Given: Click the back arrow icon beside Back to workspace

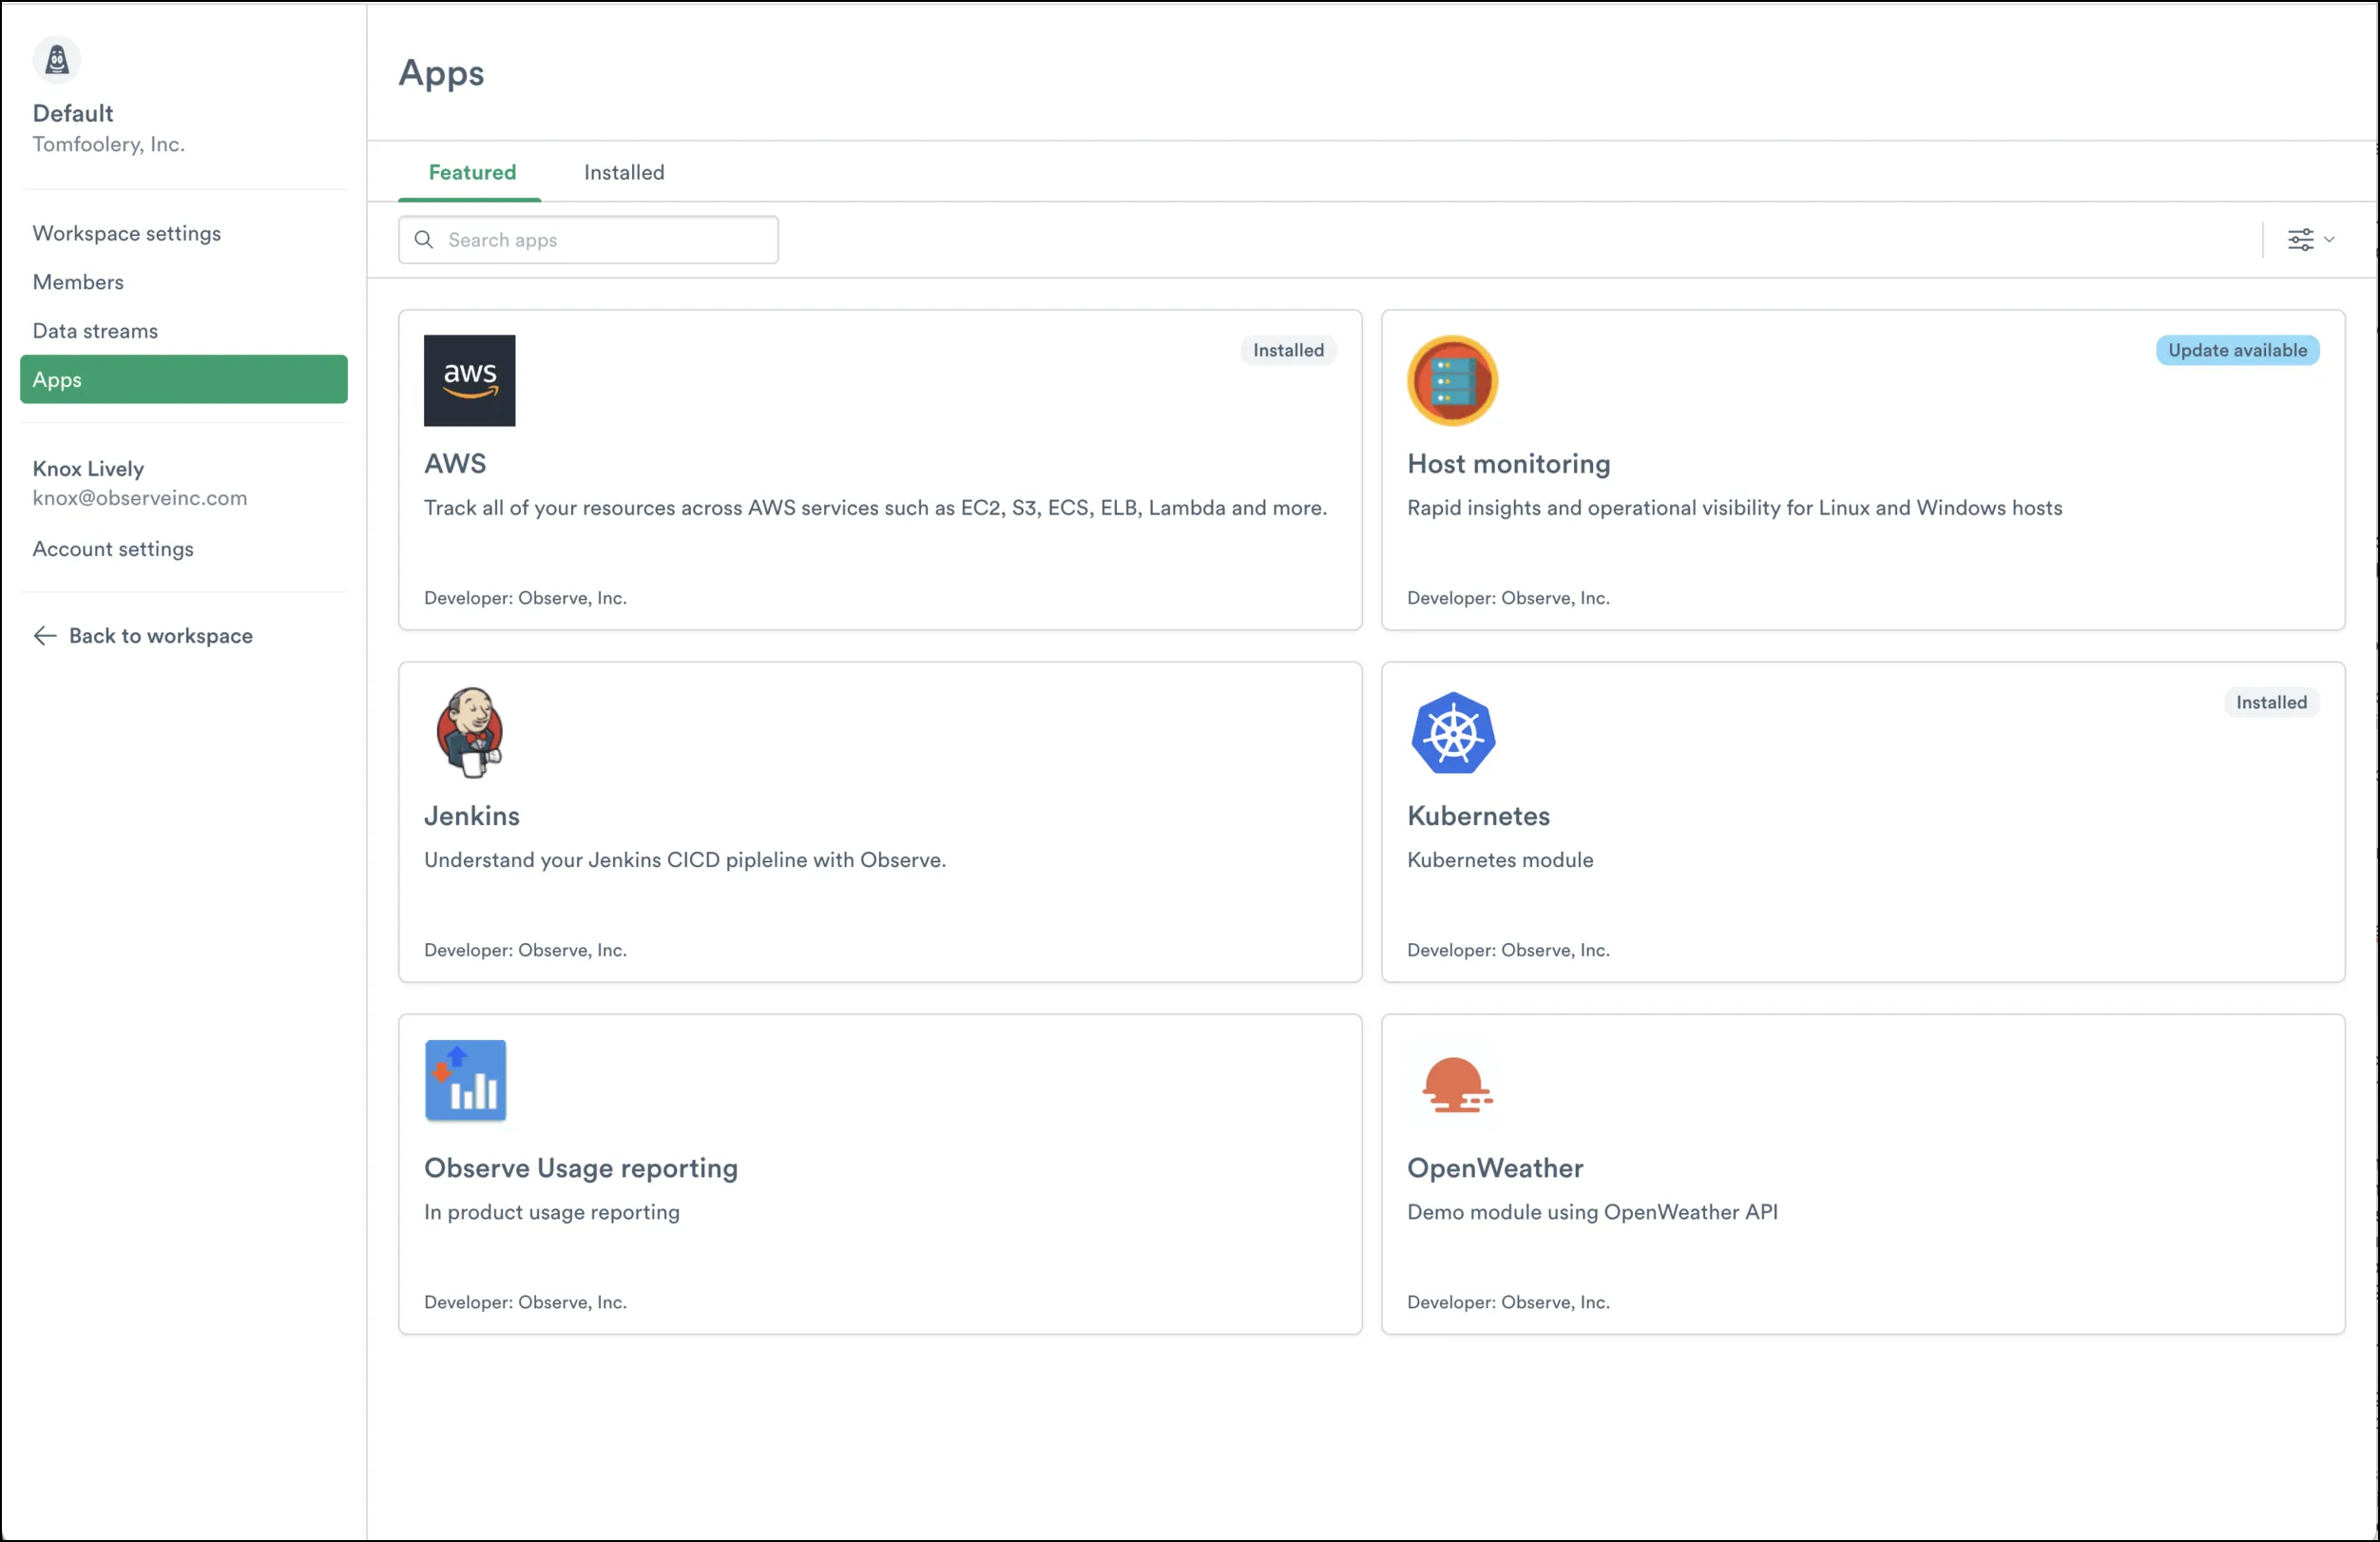Looking at the screenshot, I should pos(45,636).
